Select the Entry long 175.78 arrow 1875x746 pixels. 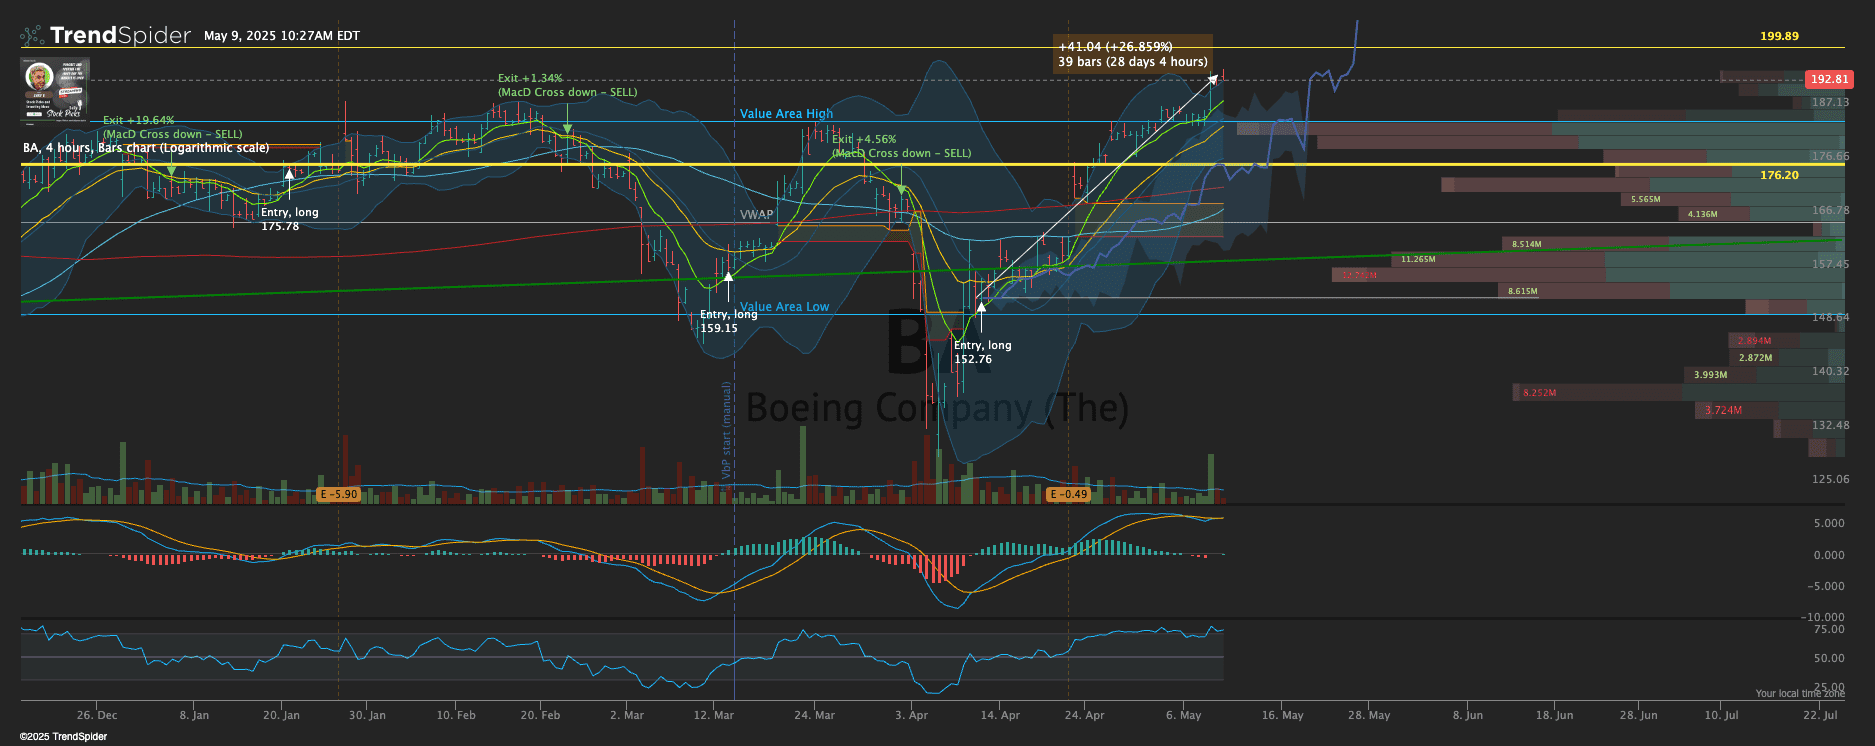290,175
